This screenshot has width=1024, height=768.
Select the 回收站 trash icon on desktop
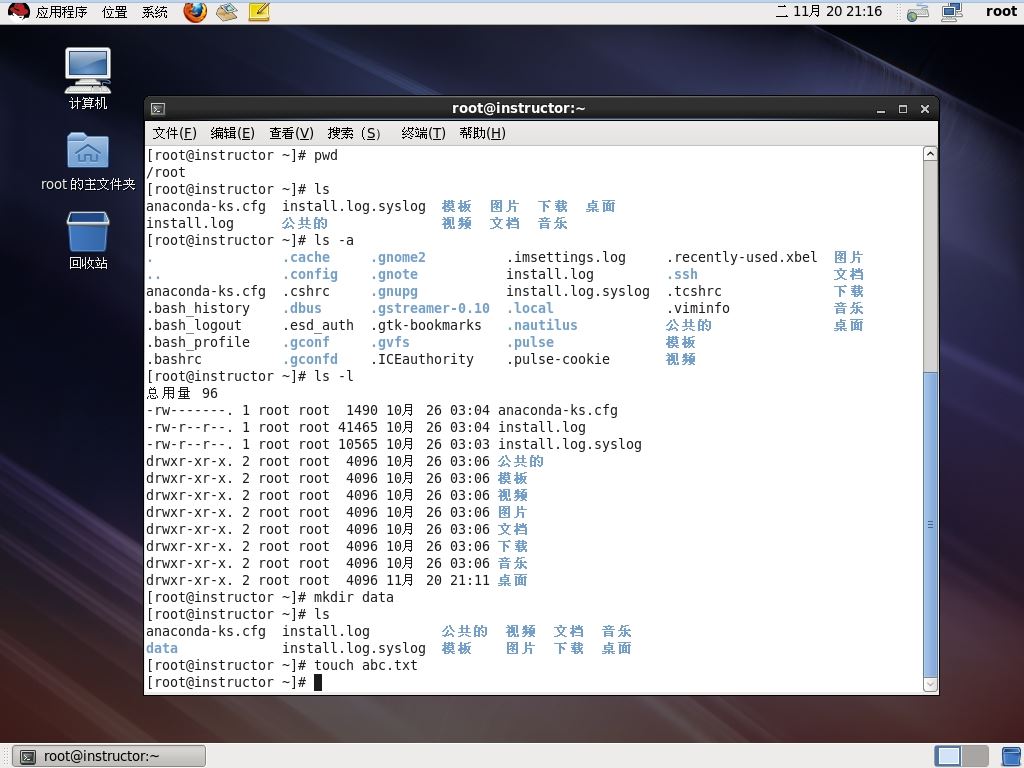(x=88, y=240)
